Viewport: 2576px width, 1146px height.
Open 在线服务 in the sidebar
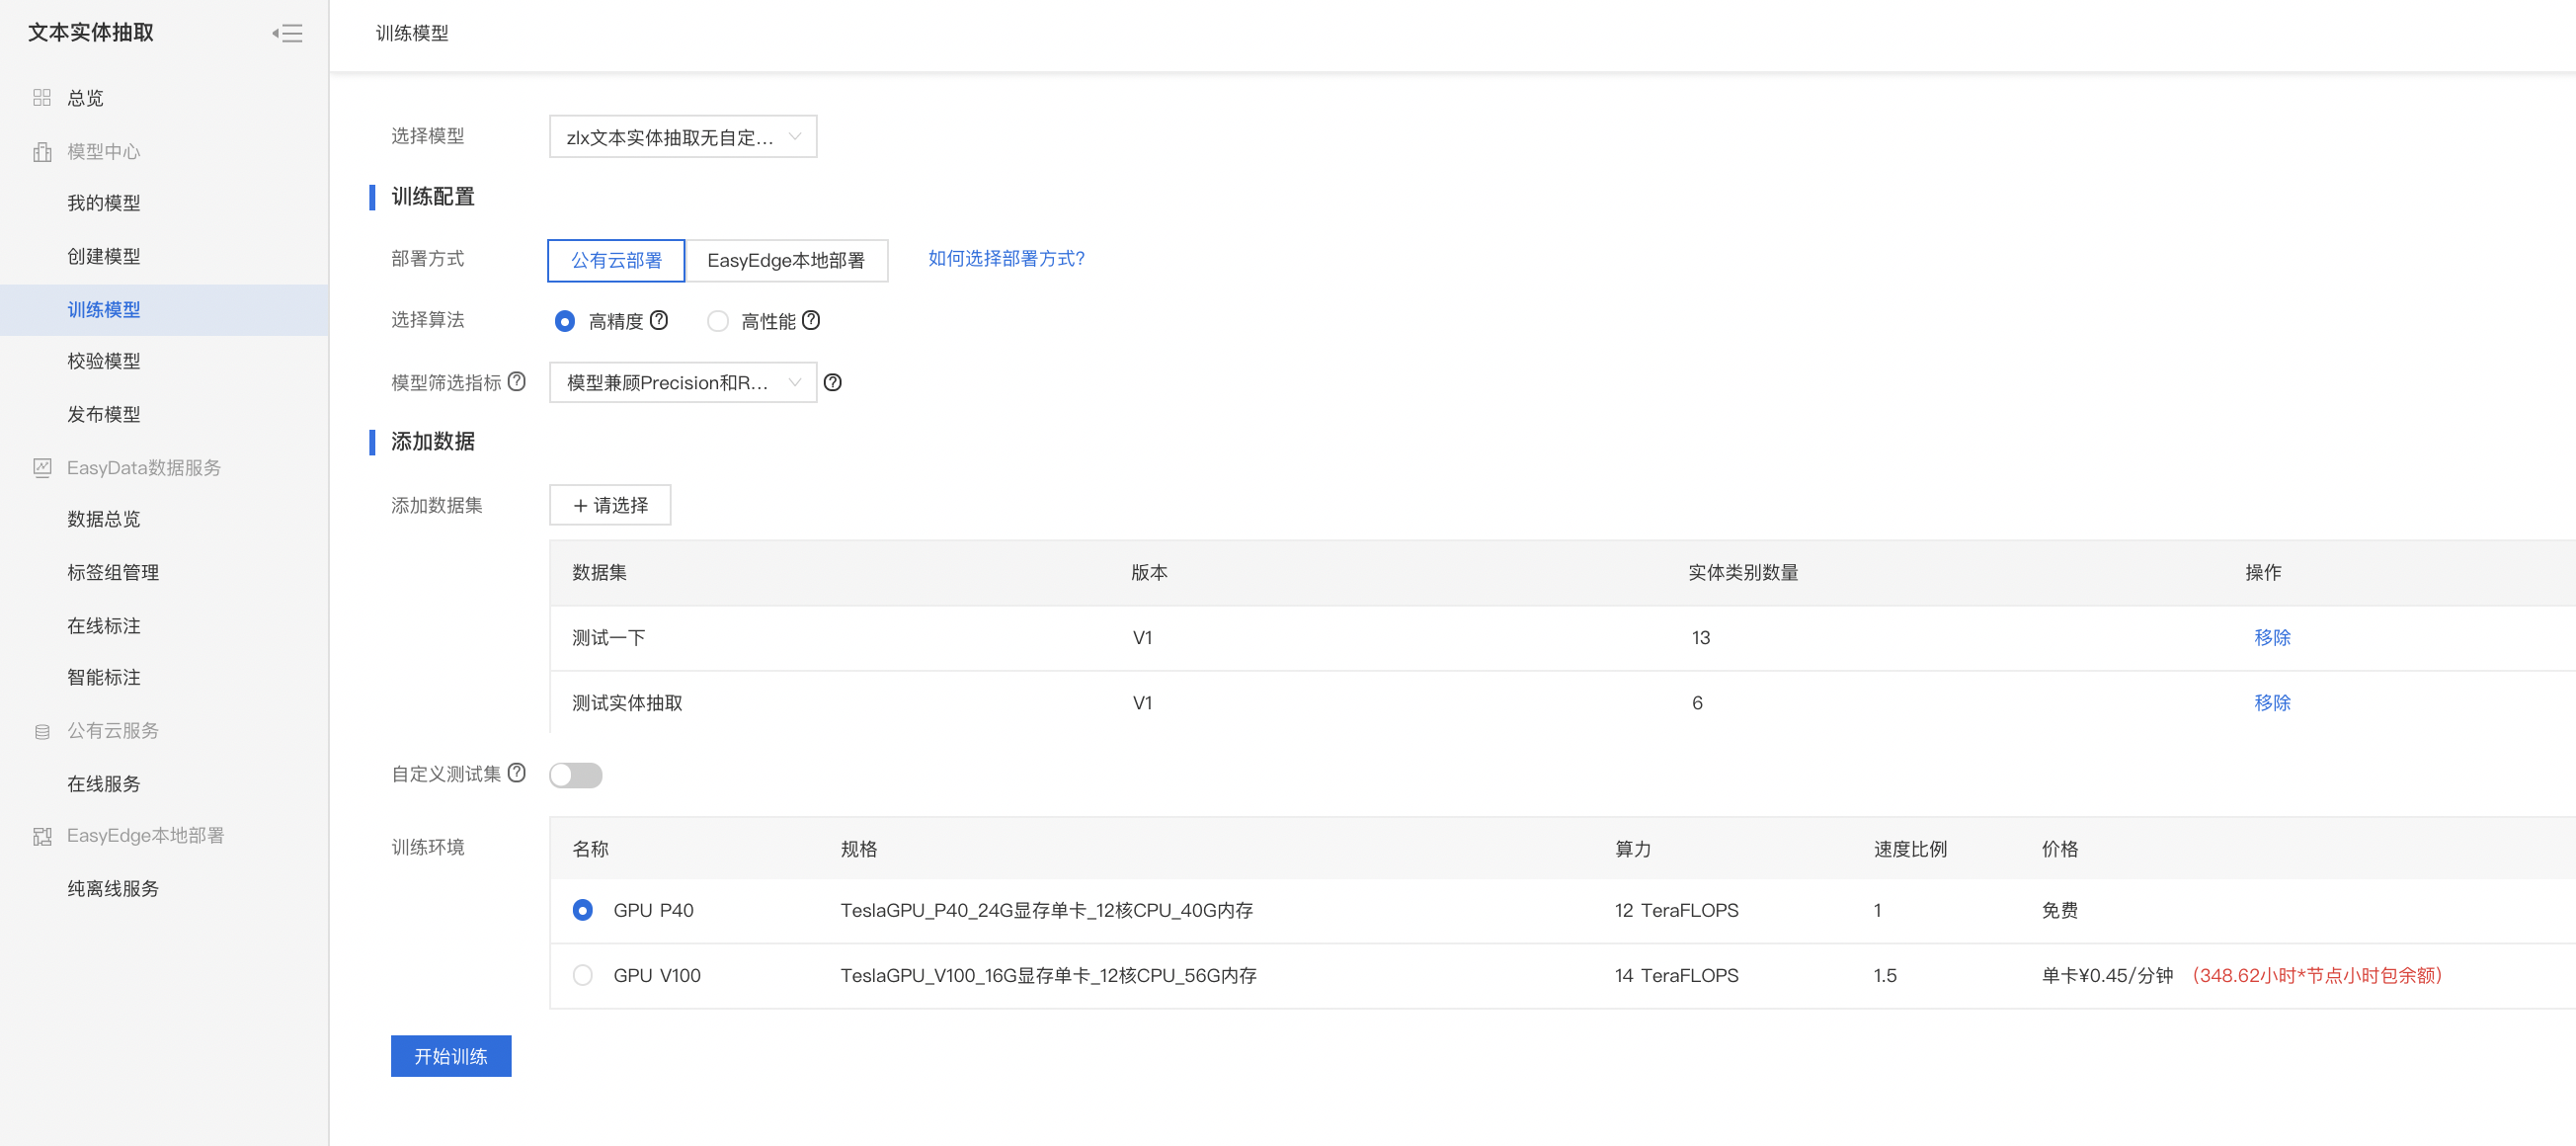(104, 784)
